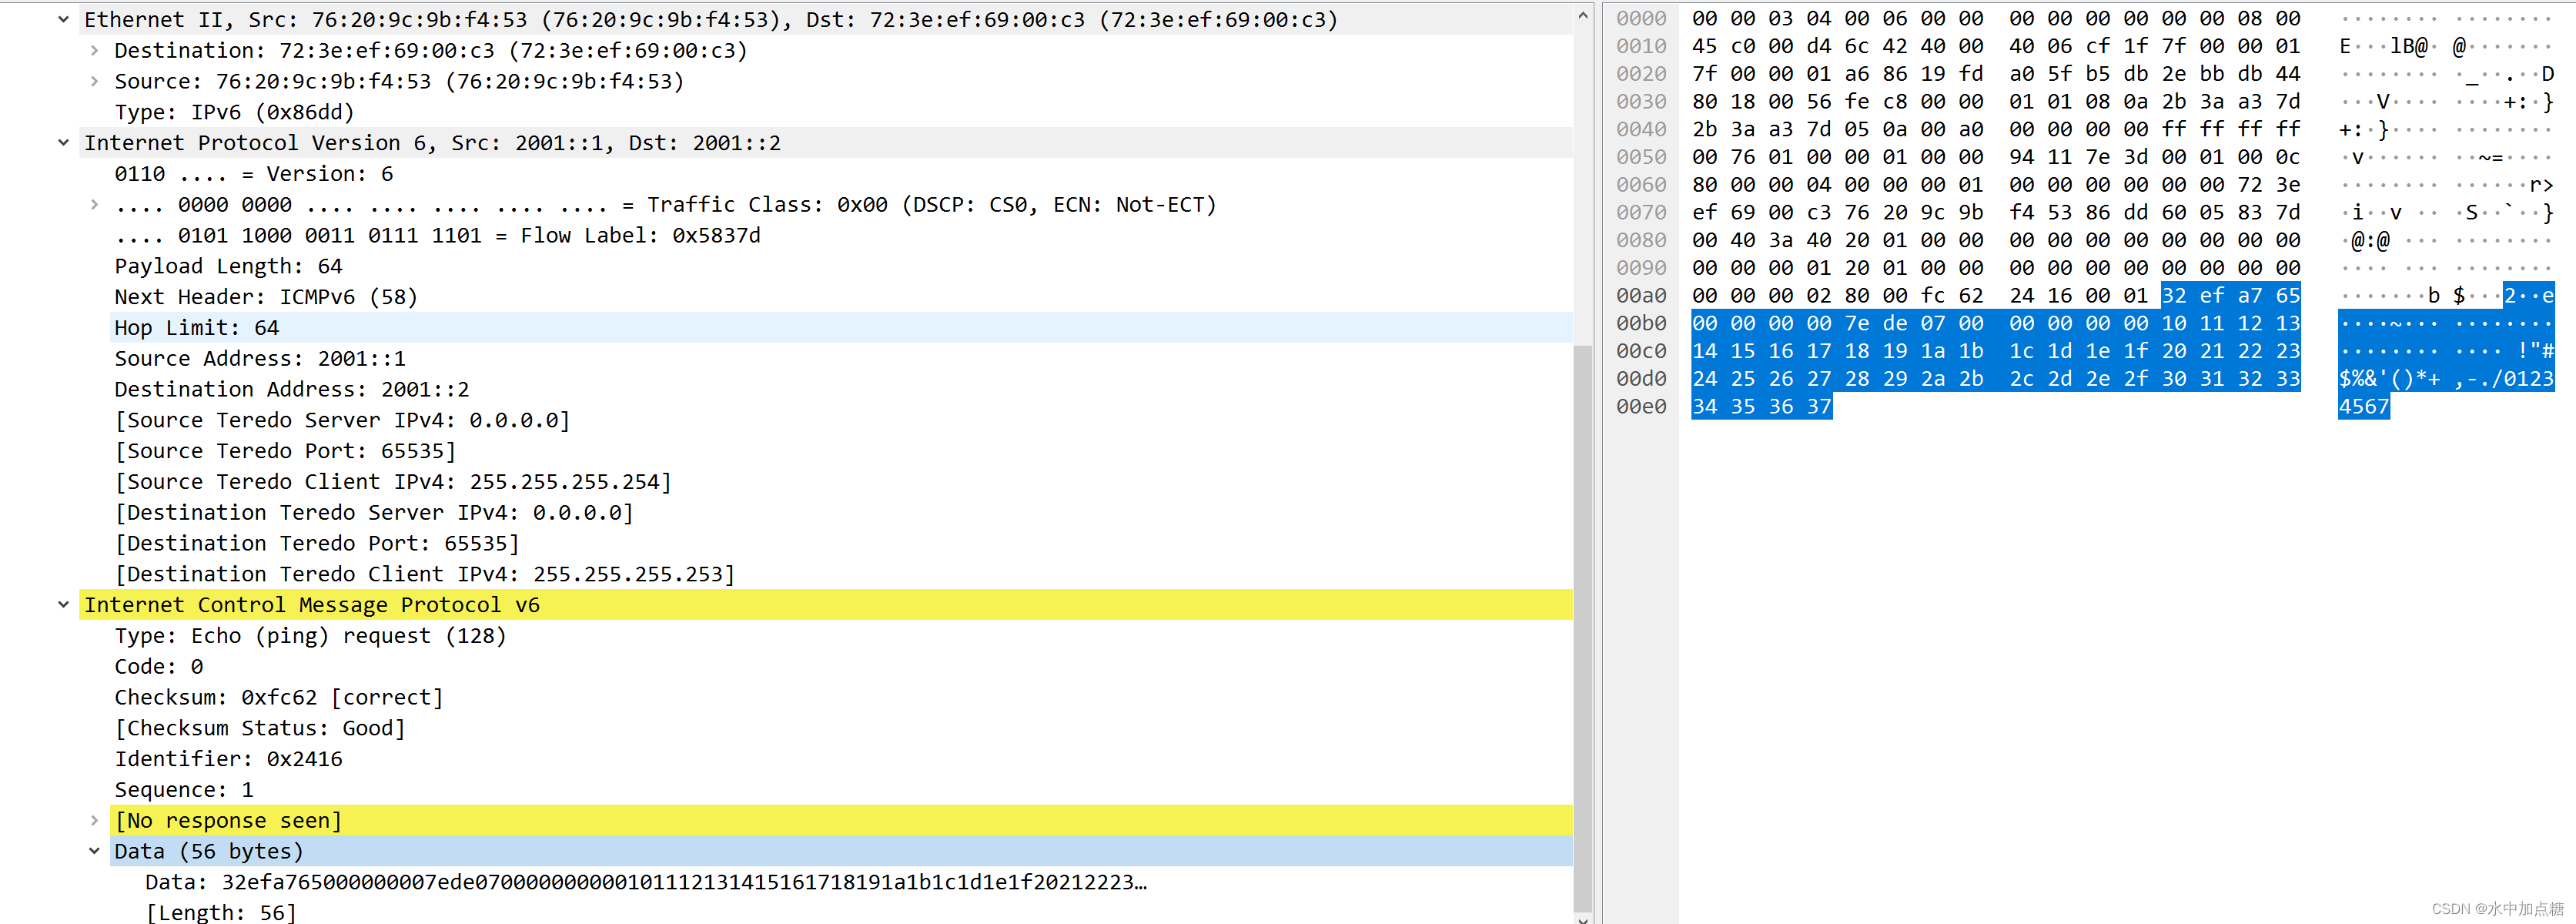Expand the No response seen item
This screenshot has width=2576, height=924.
[94, 820]
